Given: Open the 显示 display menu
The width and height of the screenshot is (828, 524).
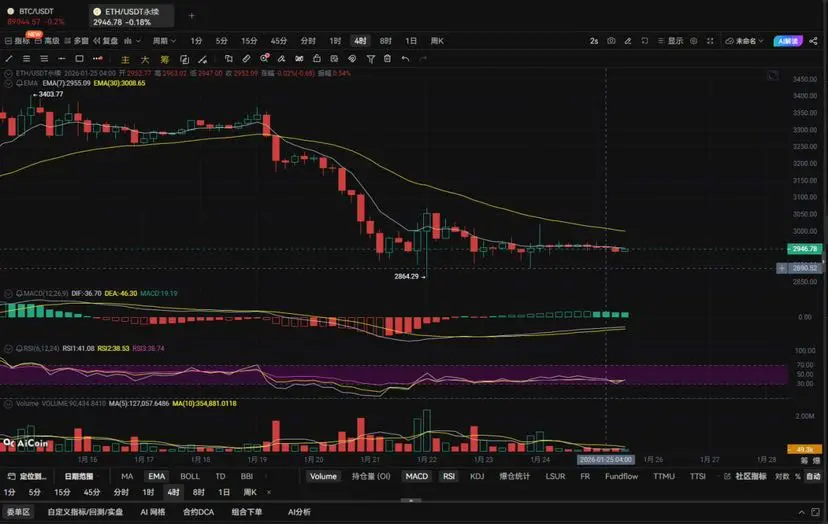Looking at the screenshot, I should (x=671, y=41).
